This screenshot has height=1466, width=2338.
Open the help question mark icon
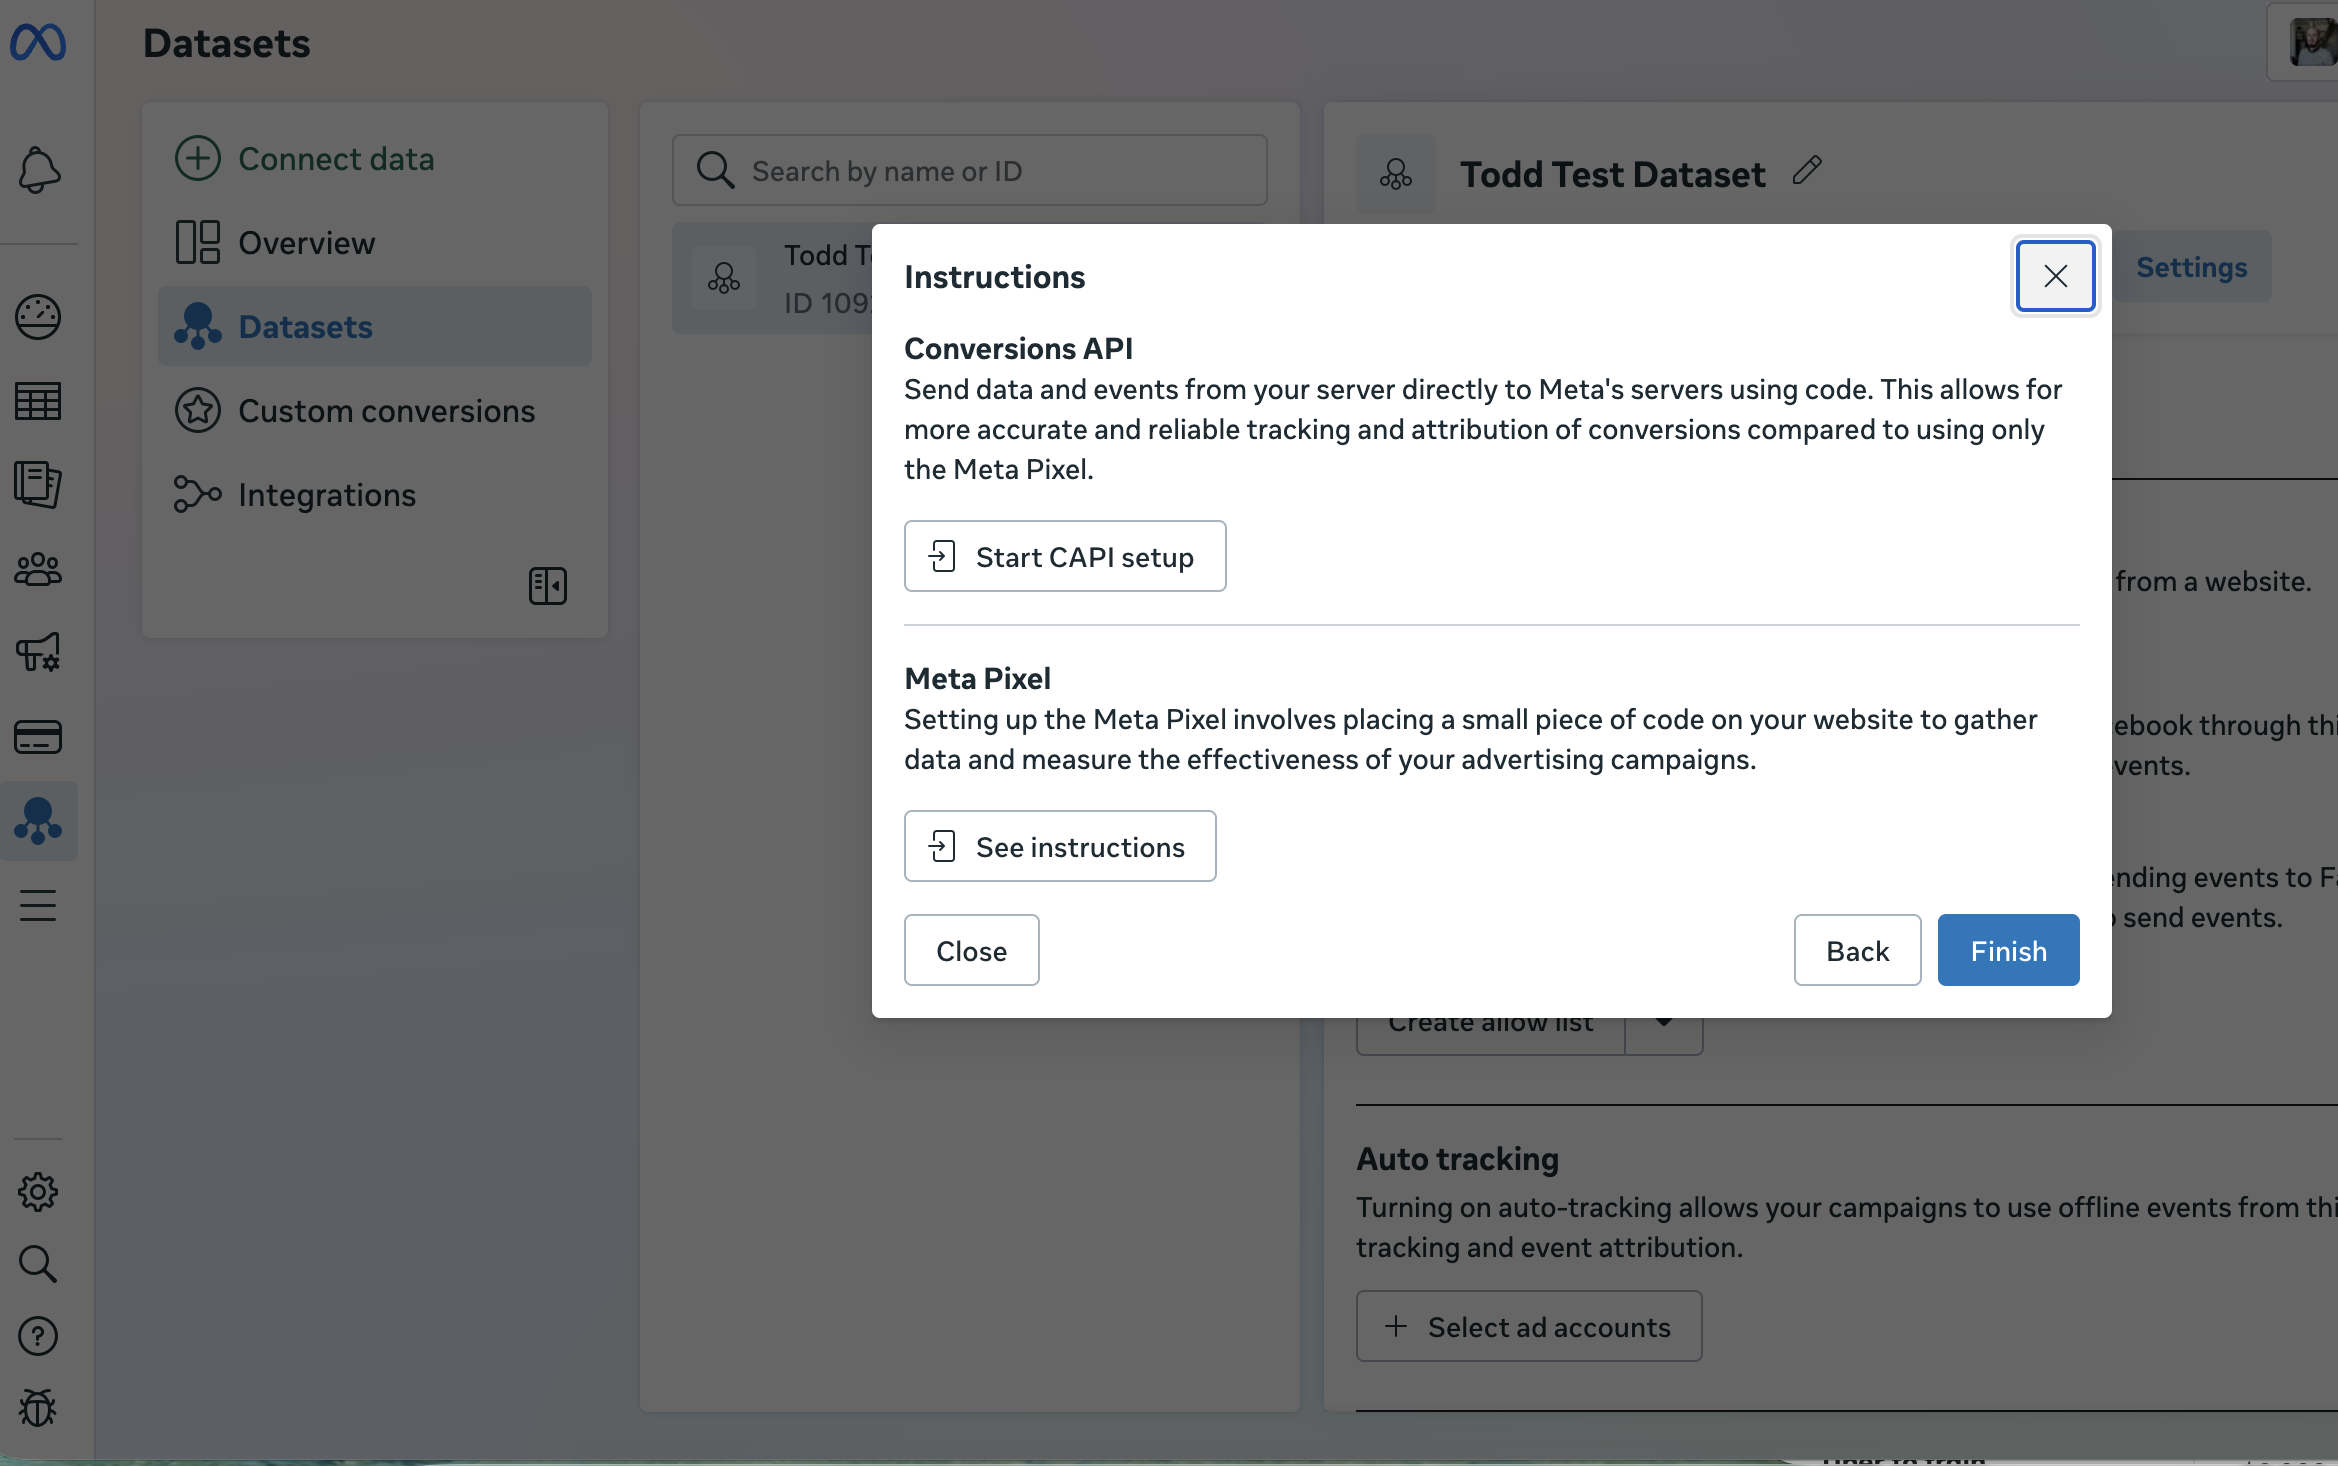38,1336
